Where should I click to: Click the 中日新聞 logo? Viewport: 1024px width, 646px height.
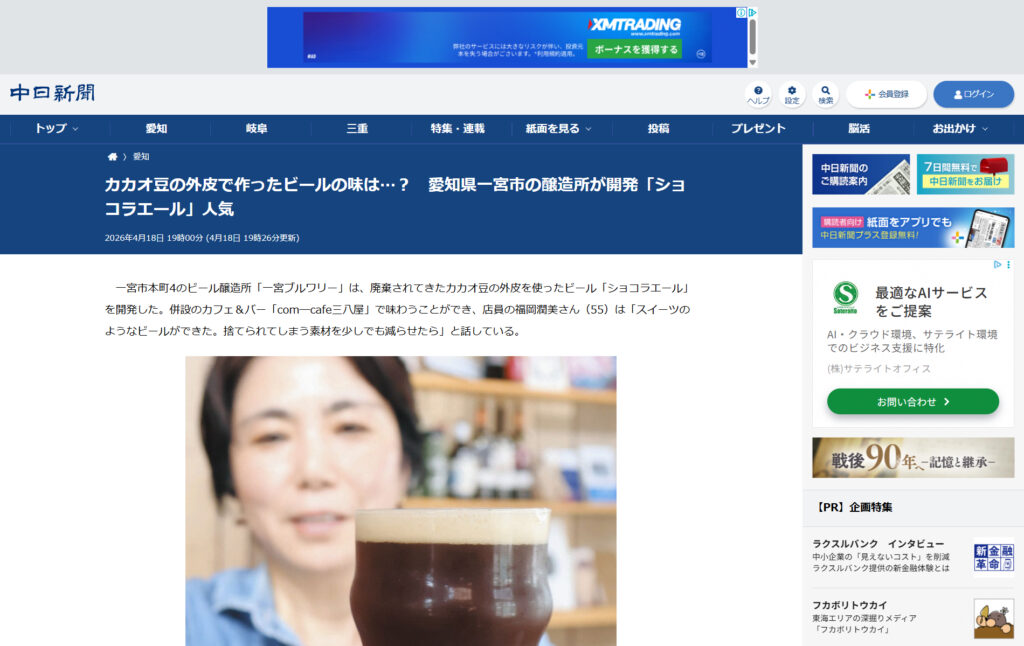[x=53, y=93]
